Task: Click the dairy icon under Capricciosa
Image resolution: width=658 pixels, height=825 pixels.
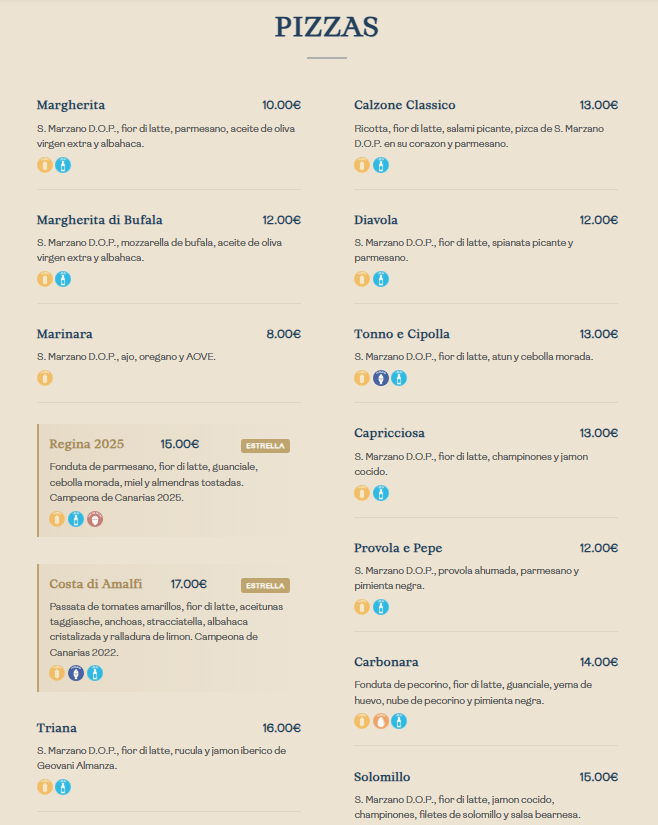Action: coord(381,493)
